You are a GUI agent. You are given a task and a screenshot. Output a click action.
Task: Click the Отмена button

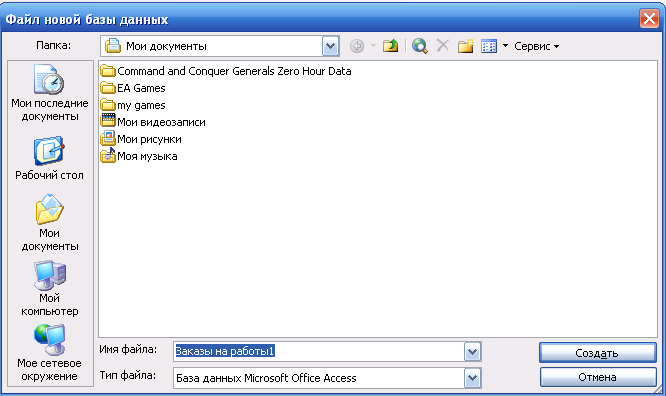[x=598, y=377]
